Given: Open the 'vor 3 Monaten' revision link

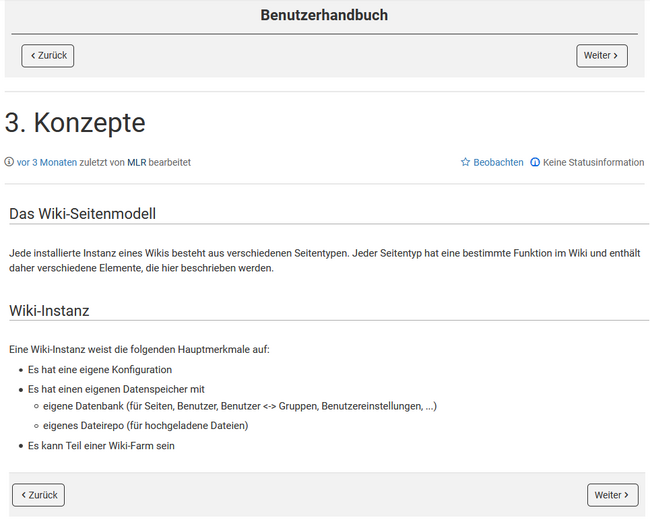Looking at the screenshot, I should 47,163.
